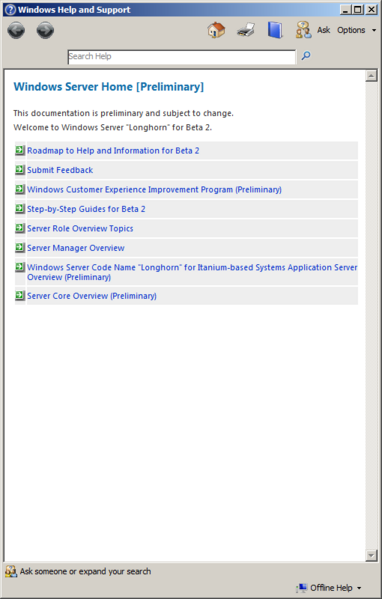Viewport: 382px width, 599px height.
Task: Click the people icon beside Ask someone
Action: [11, 571]
